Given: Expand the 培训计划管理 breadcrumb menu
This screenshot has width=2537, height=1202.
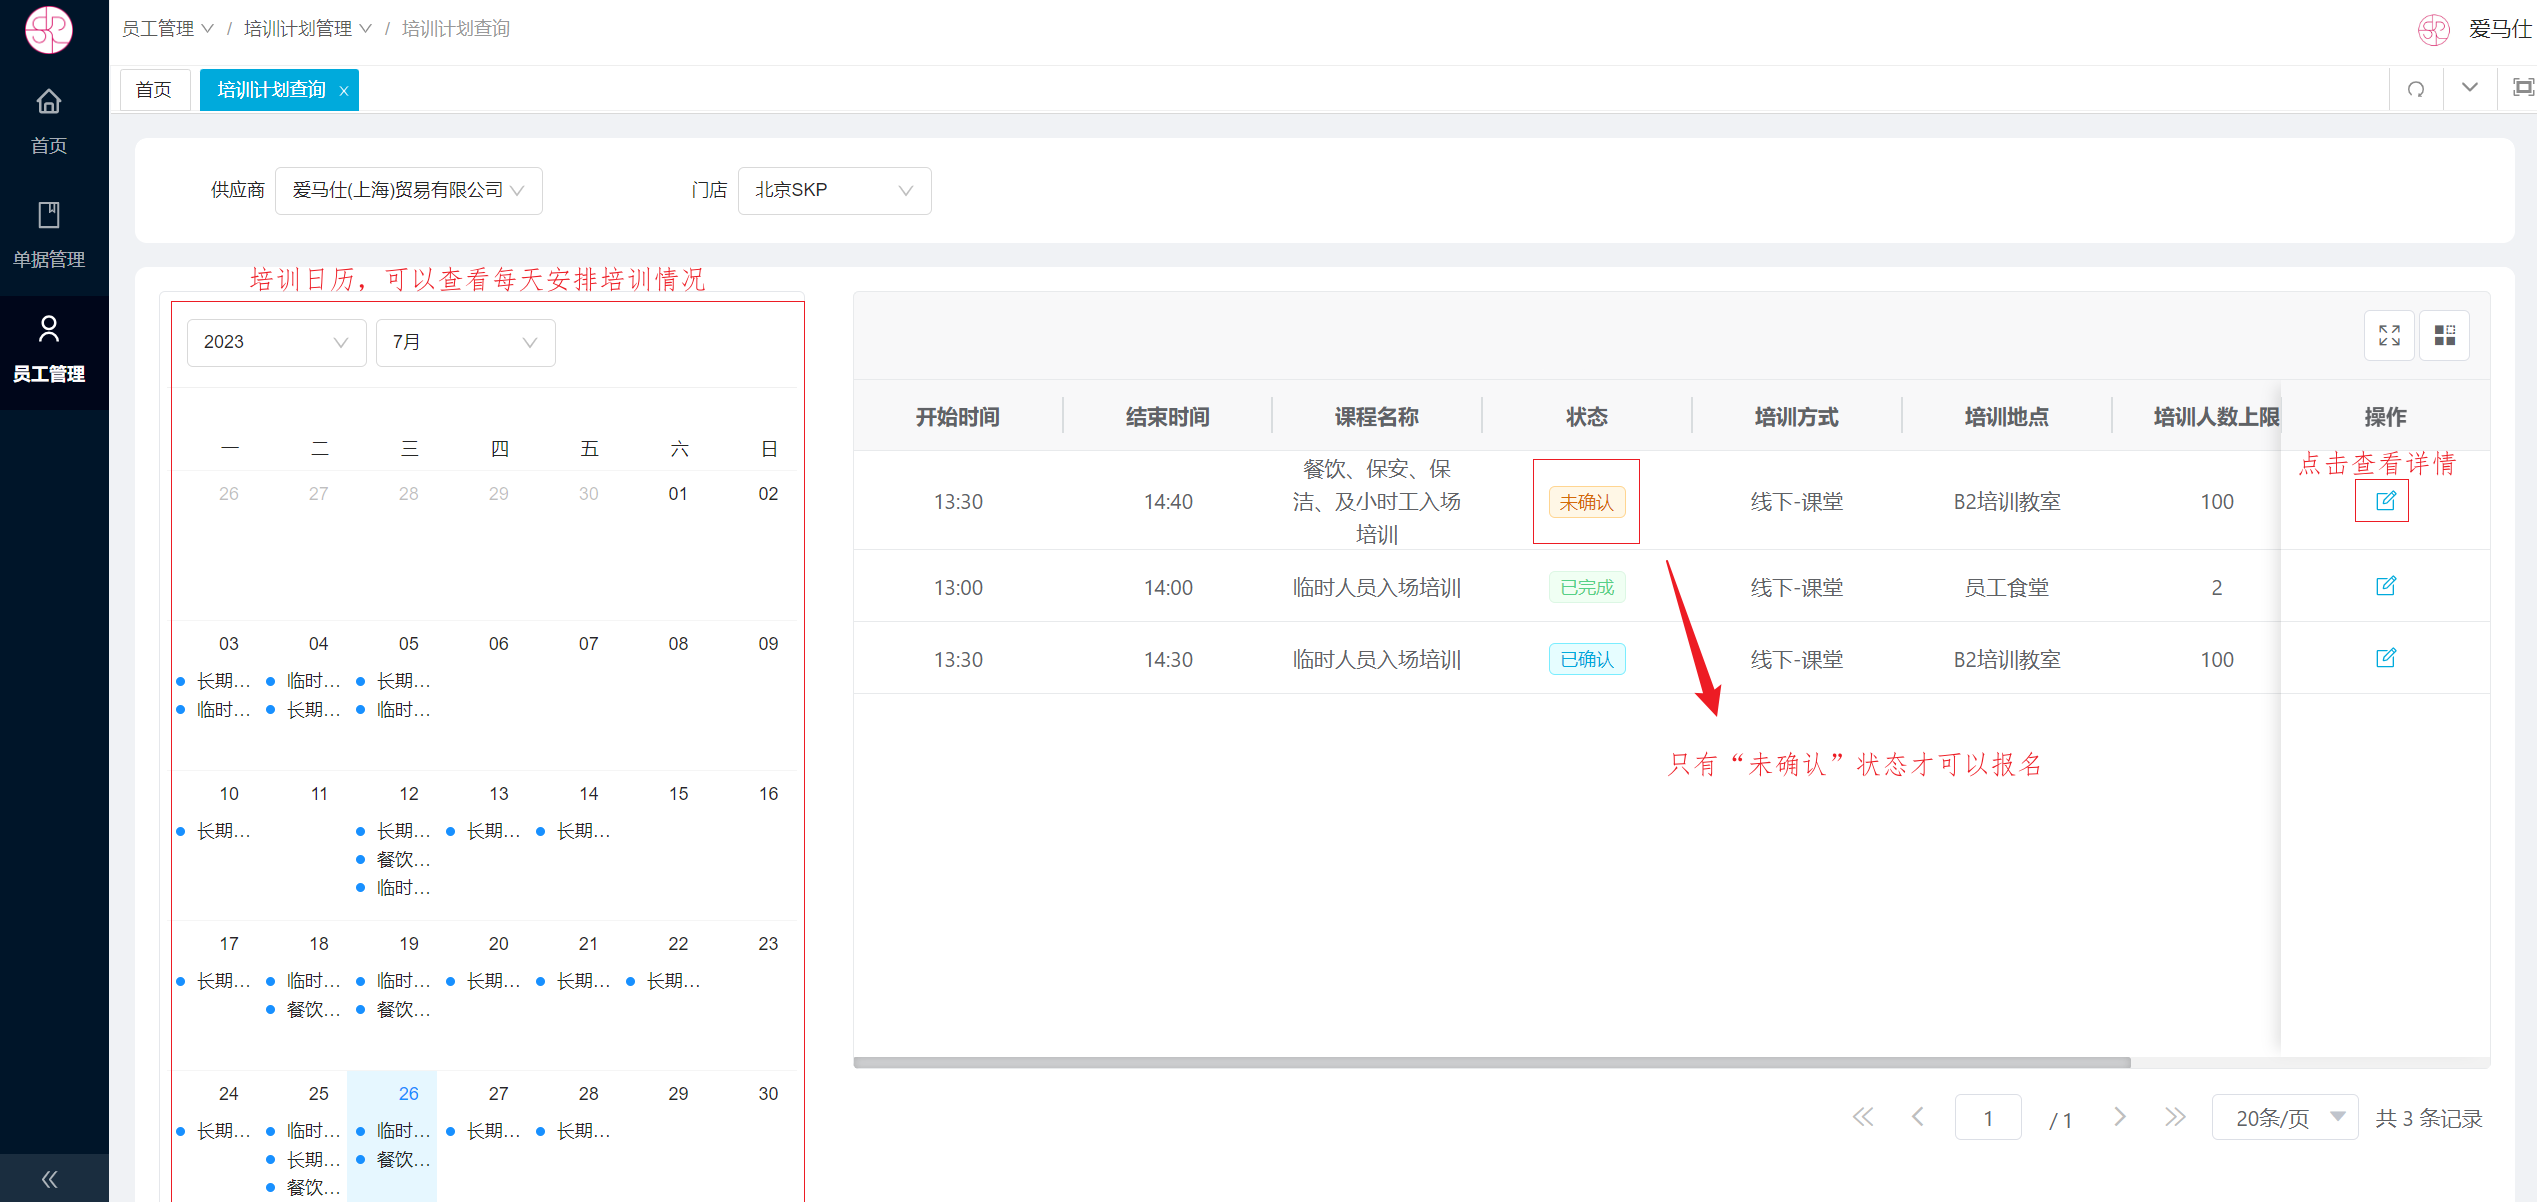Looking at the screenshot, I should 307,28.
